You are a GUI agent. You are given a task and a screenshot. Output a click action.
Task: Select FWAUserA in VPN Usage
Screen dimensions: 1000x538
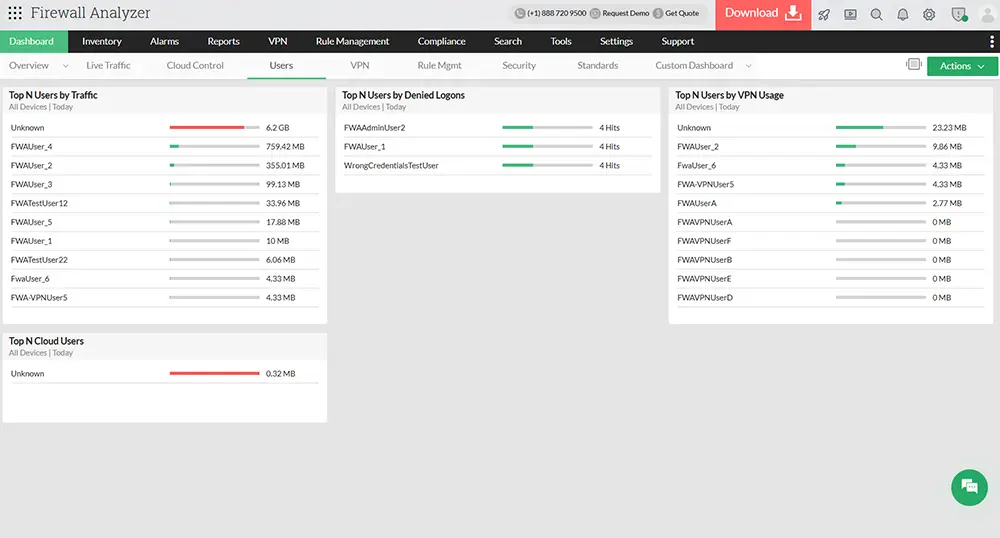point(696,203)
